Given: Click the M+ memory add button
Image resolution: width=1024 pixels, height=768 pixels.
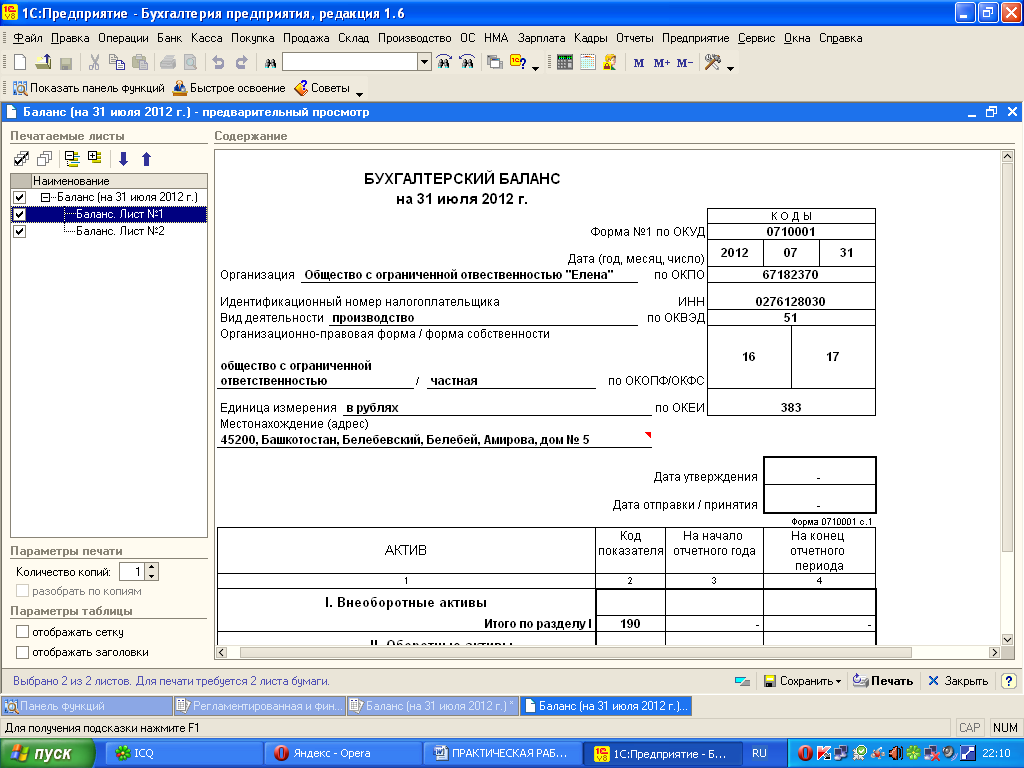Looking at the screenshot, I should point(662,63).
